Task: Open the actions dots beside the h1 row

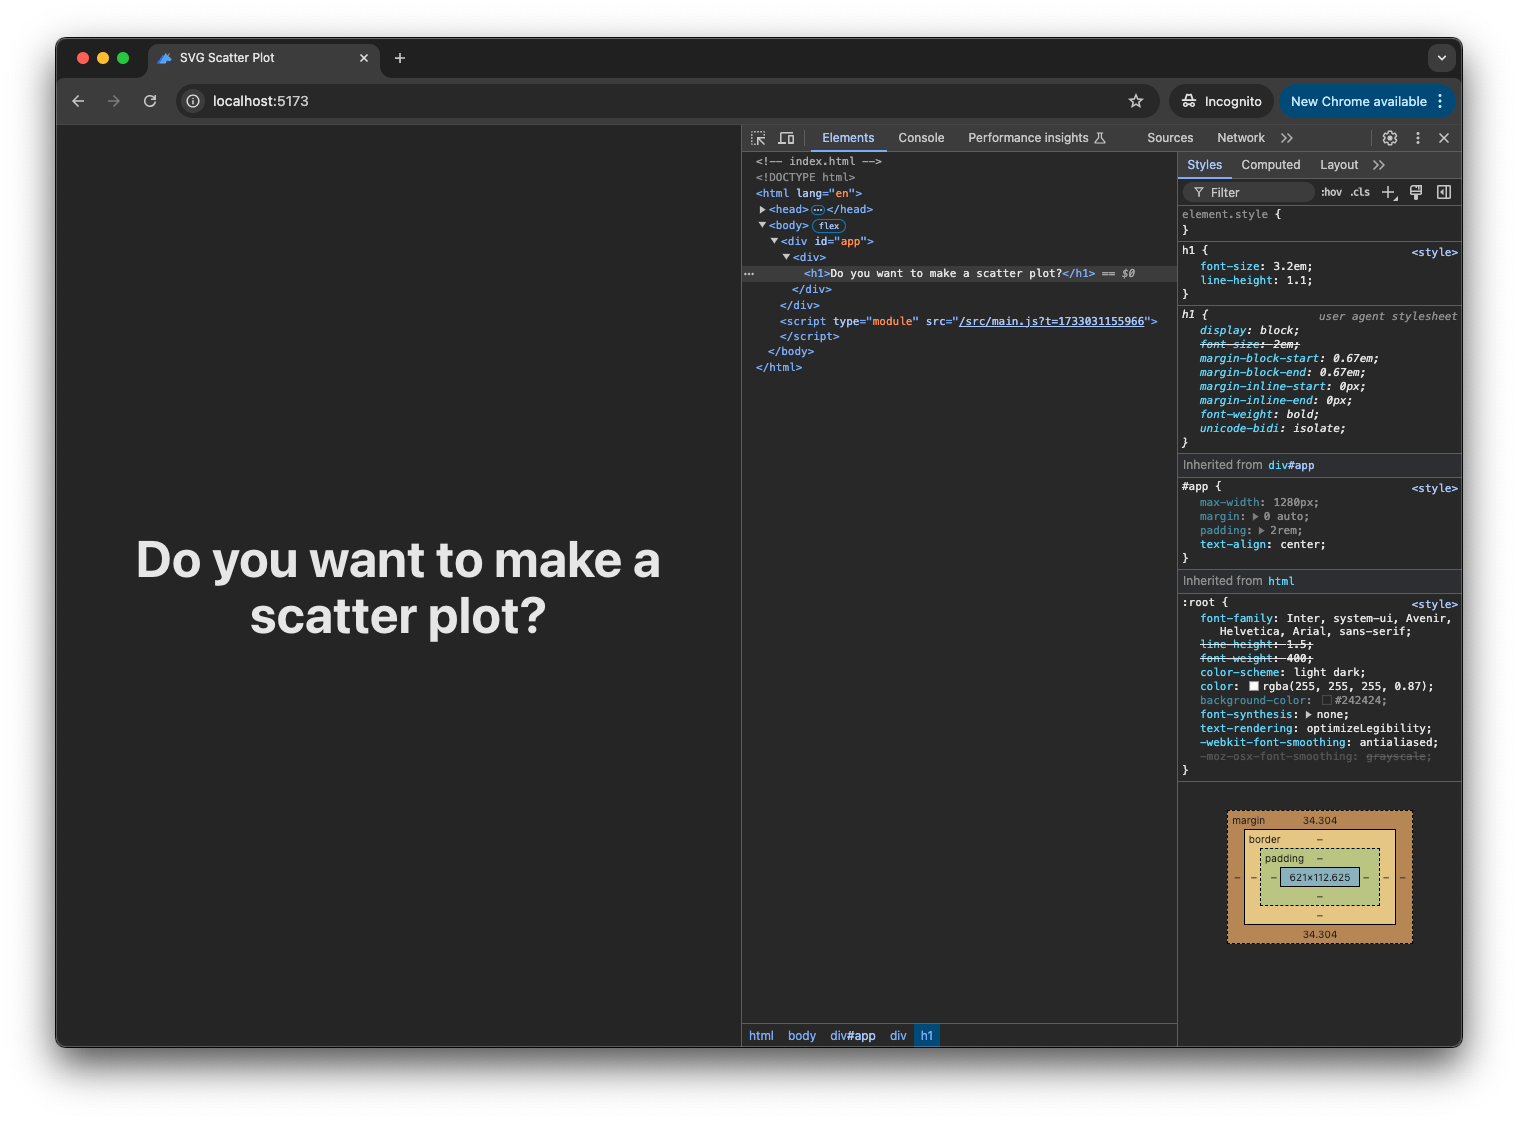Action: point(749,273)
